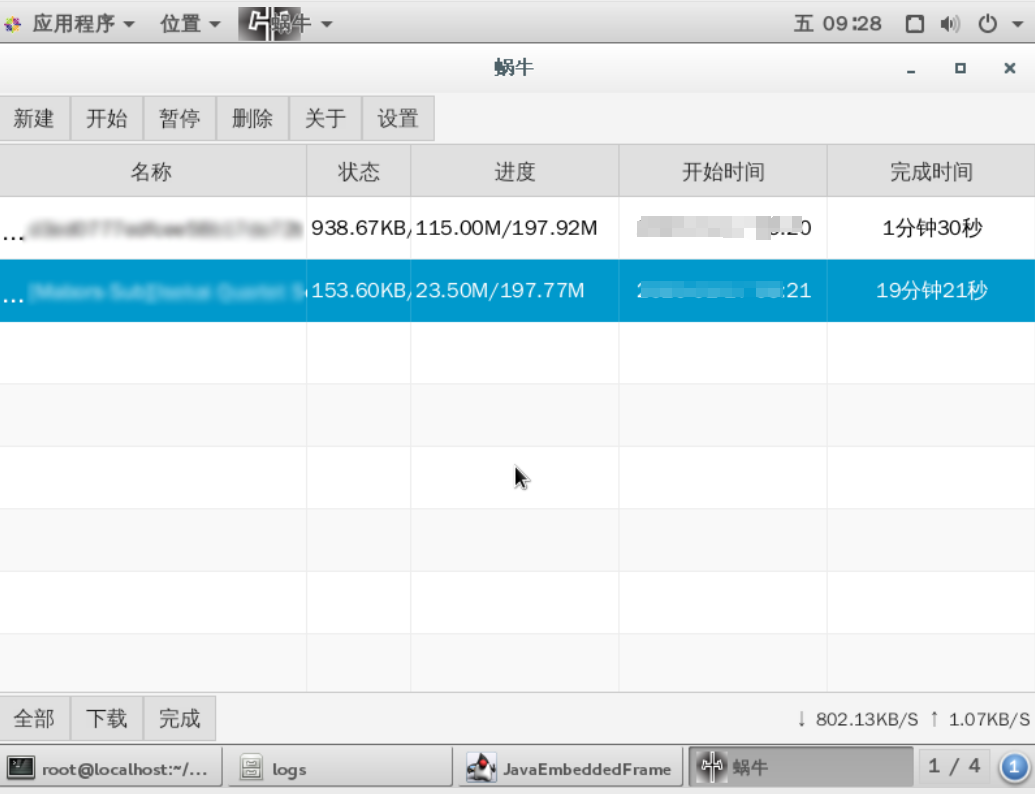Click 新建 to create new download

tap(34, 118)
